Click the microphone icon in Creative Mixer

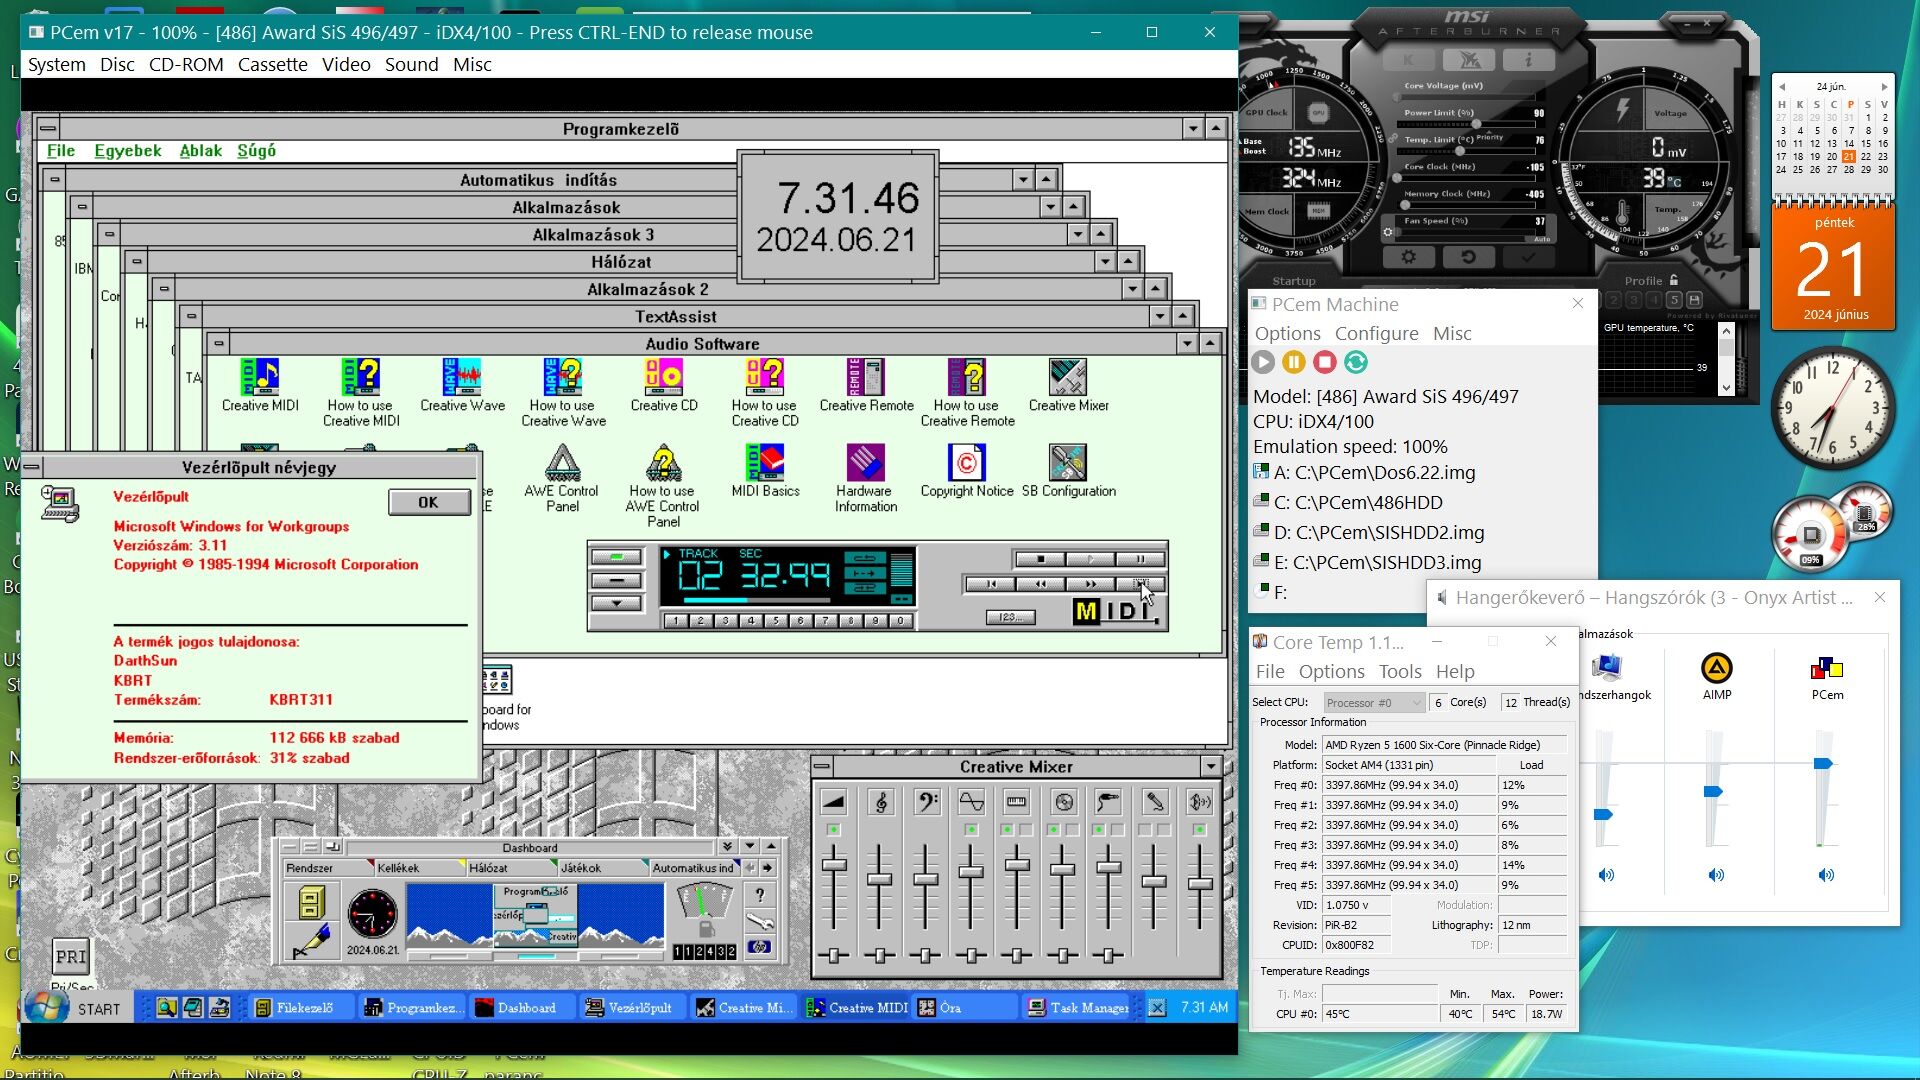pyautogui.click(x=1154, y=802)
